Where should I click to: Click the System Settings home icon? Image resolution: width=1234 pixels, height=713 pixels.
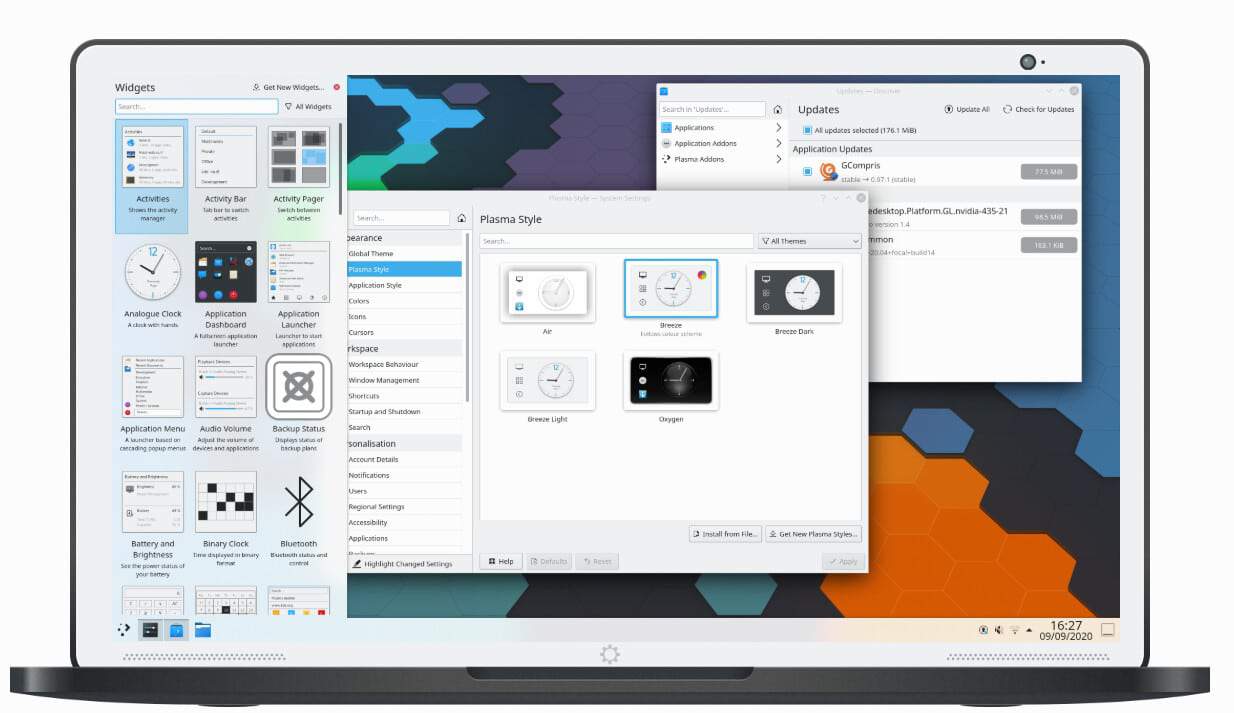(461, 218)
